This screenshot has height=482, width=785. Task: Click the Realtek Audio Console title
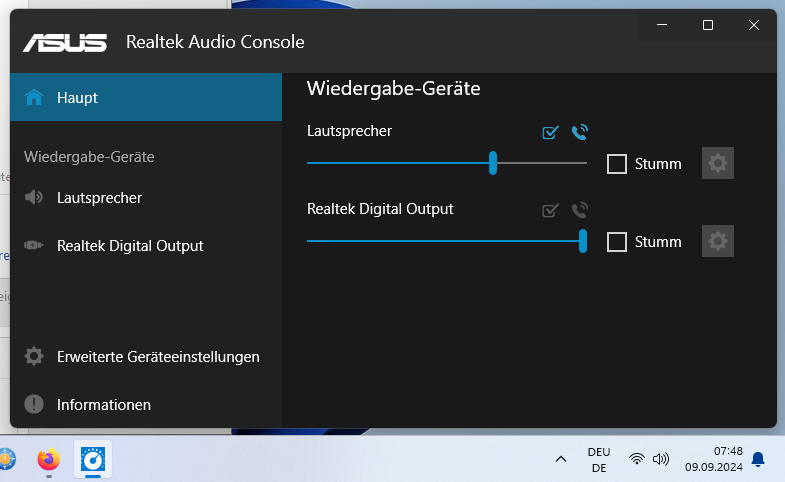[215, 42]
